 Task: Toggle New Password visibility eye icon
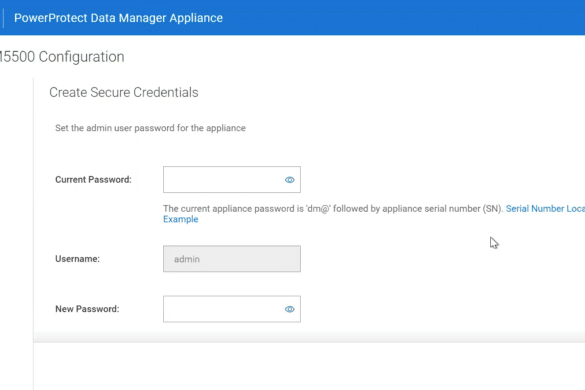click(x=290, y=309)
